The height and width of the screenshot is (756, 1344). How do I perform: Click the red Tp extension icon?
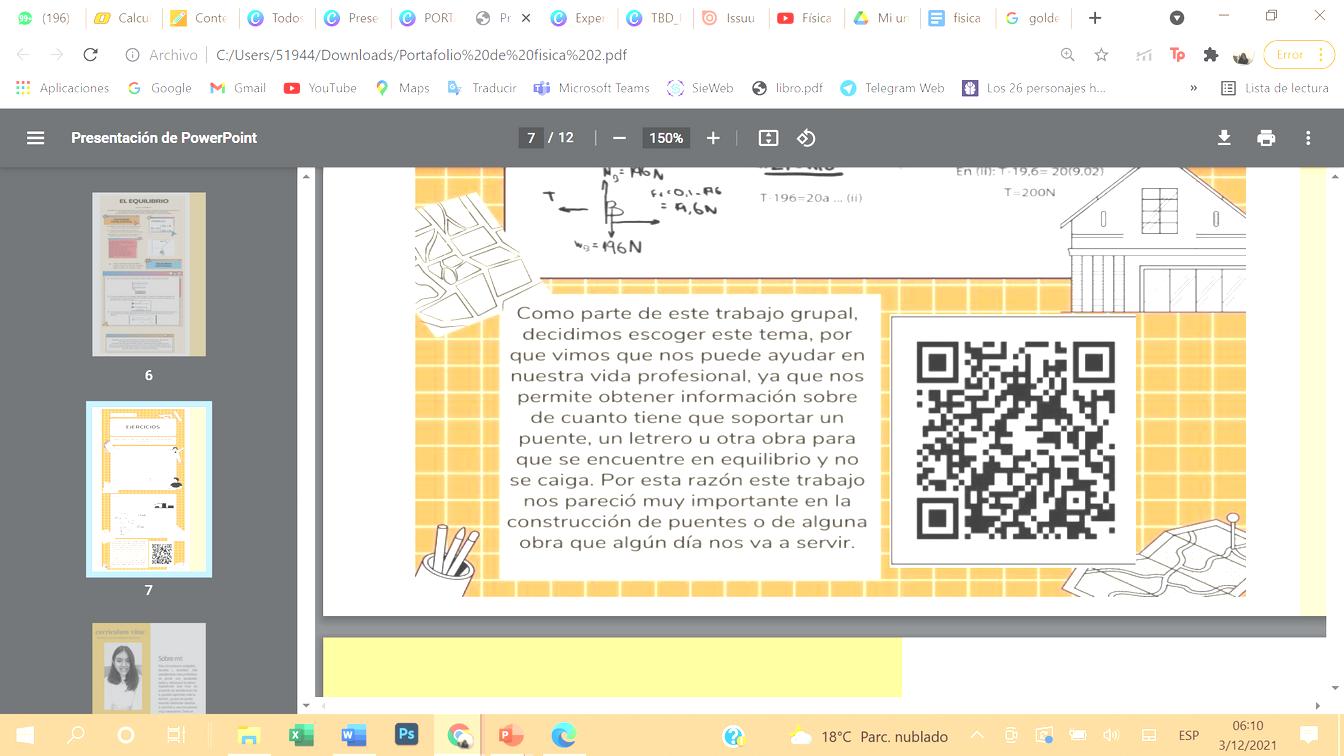(1177, 55)
